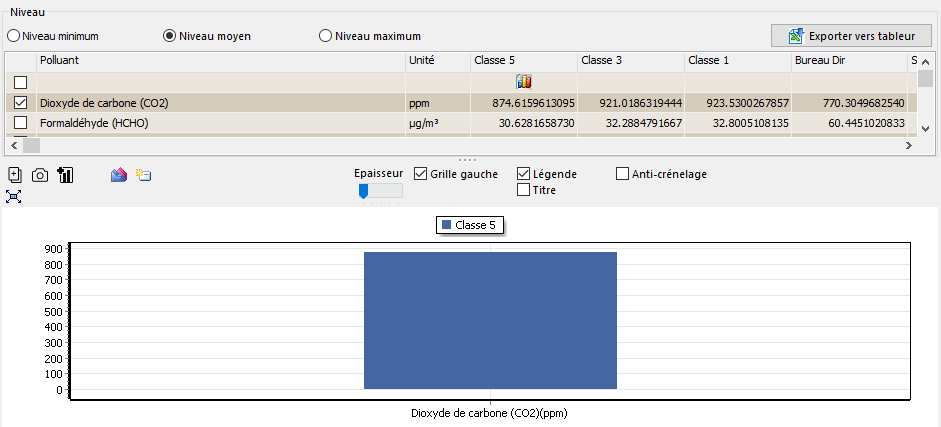This screenshot has height=427, width=941.
Task: Click the three-dot splitter grip above the toolbar
Action: coord(467,160)
